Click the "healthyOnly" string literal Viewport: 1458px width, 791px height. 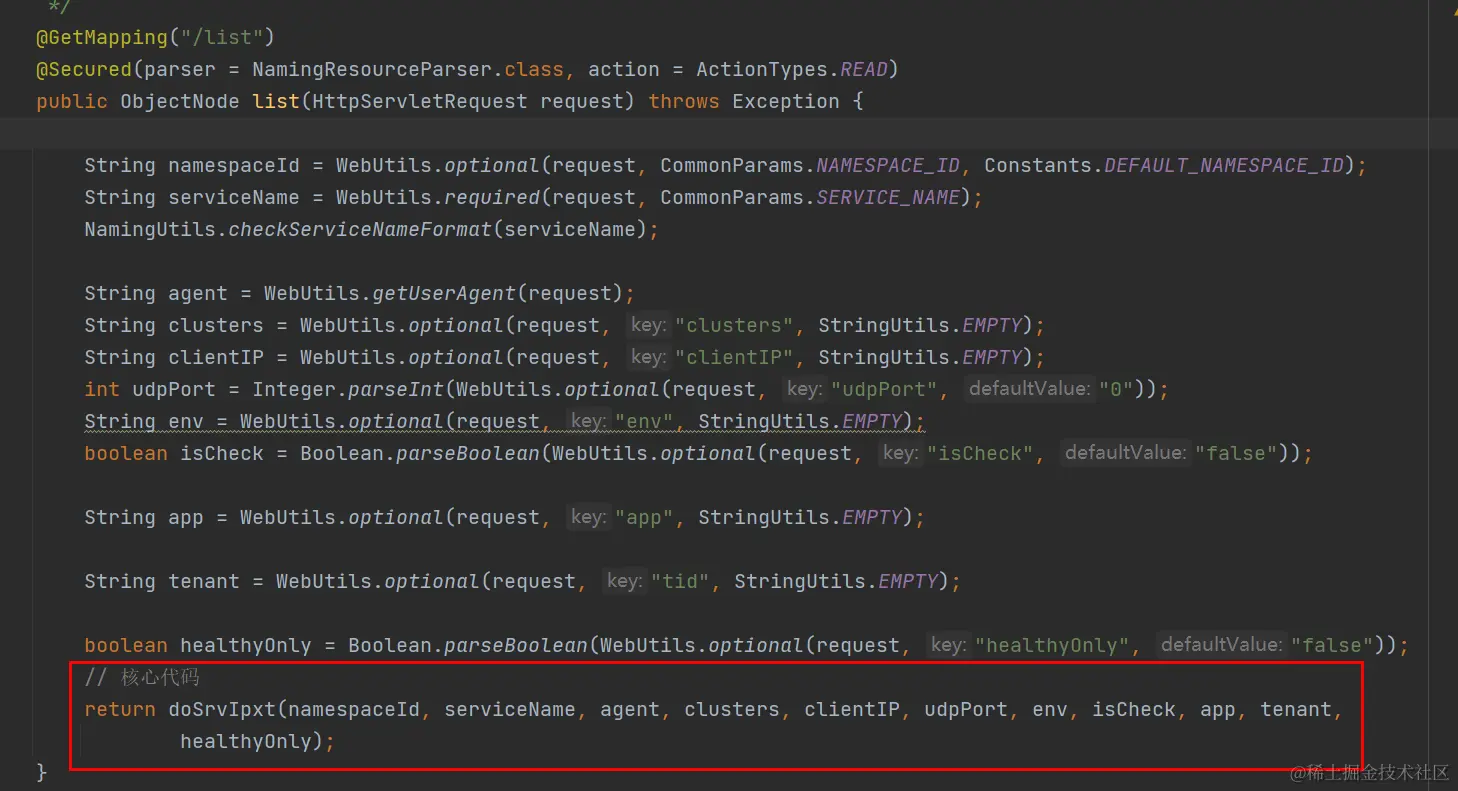pos(1053,645)
